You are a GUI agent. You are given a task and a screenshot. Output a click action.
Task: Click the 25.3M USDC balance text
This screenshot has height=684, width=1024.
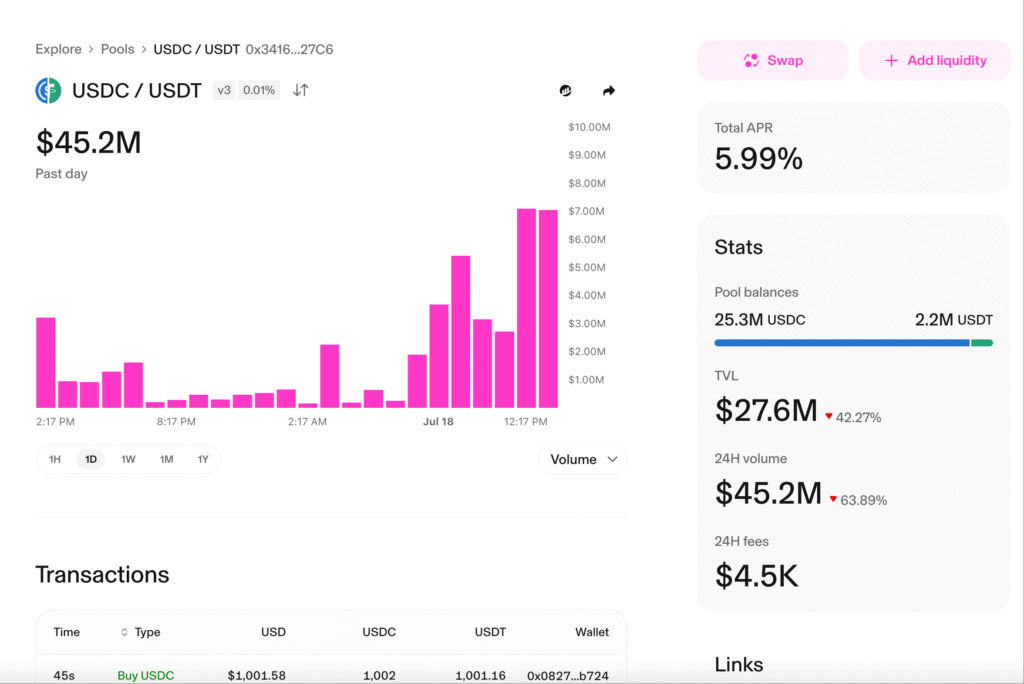coord(760,319)
